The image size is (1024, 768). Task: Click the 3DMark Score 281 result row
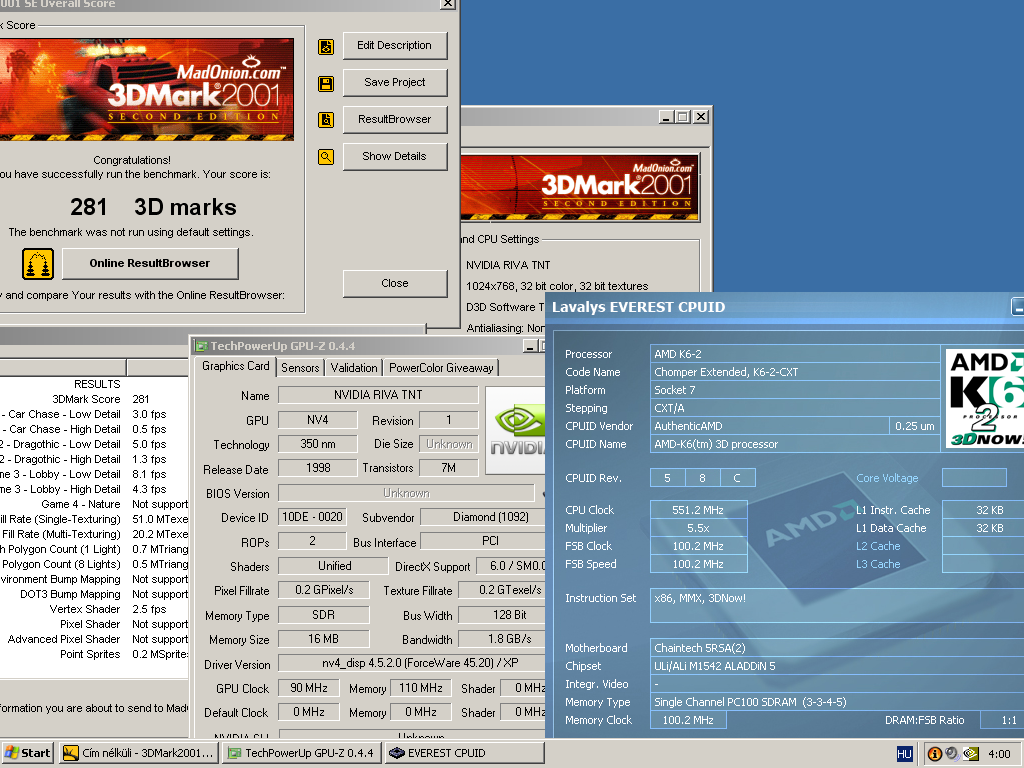94,399
